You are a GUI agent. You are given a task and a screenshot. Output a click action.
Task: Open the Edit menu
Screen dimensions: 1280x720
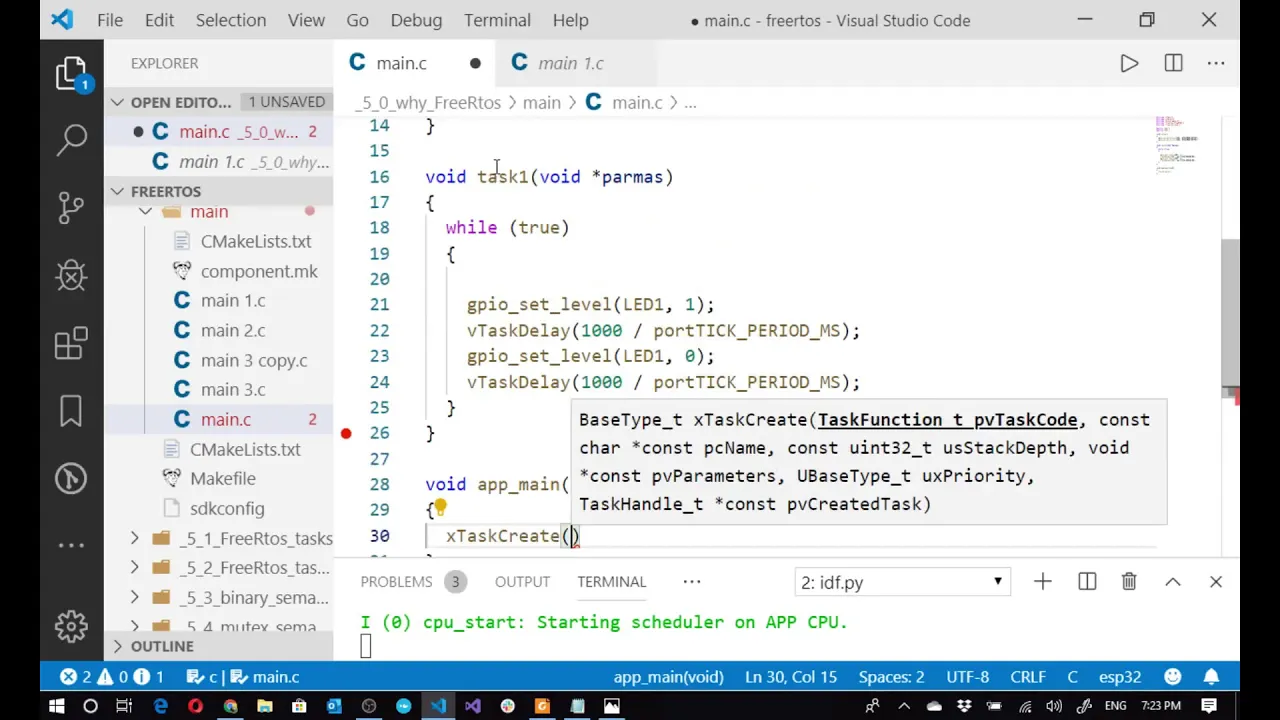click(x=159, y=20)
